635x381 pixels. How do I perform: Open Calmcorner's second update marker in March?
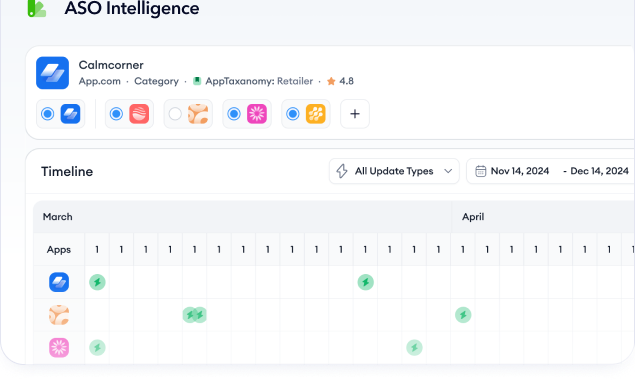click(x=365, y=282)
